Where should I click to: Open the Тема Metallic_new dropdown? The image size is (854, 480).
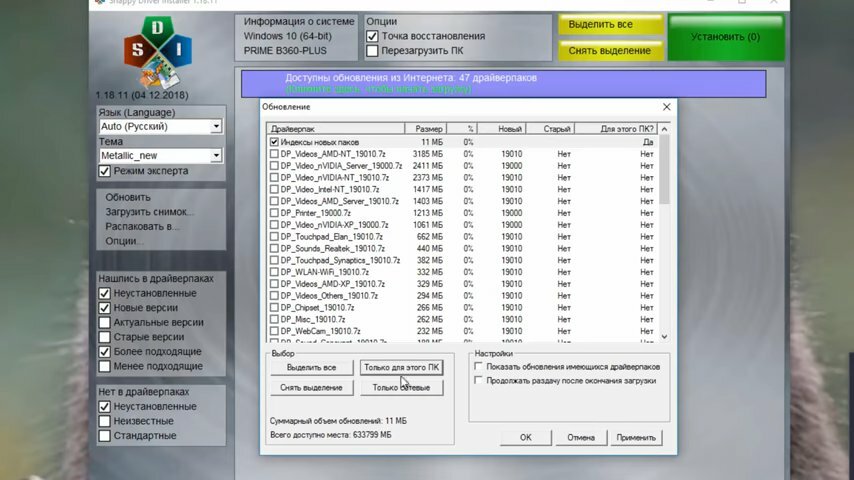pyautogui.click(x=216, y=156)
